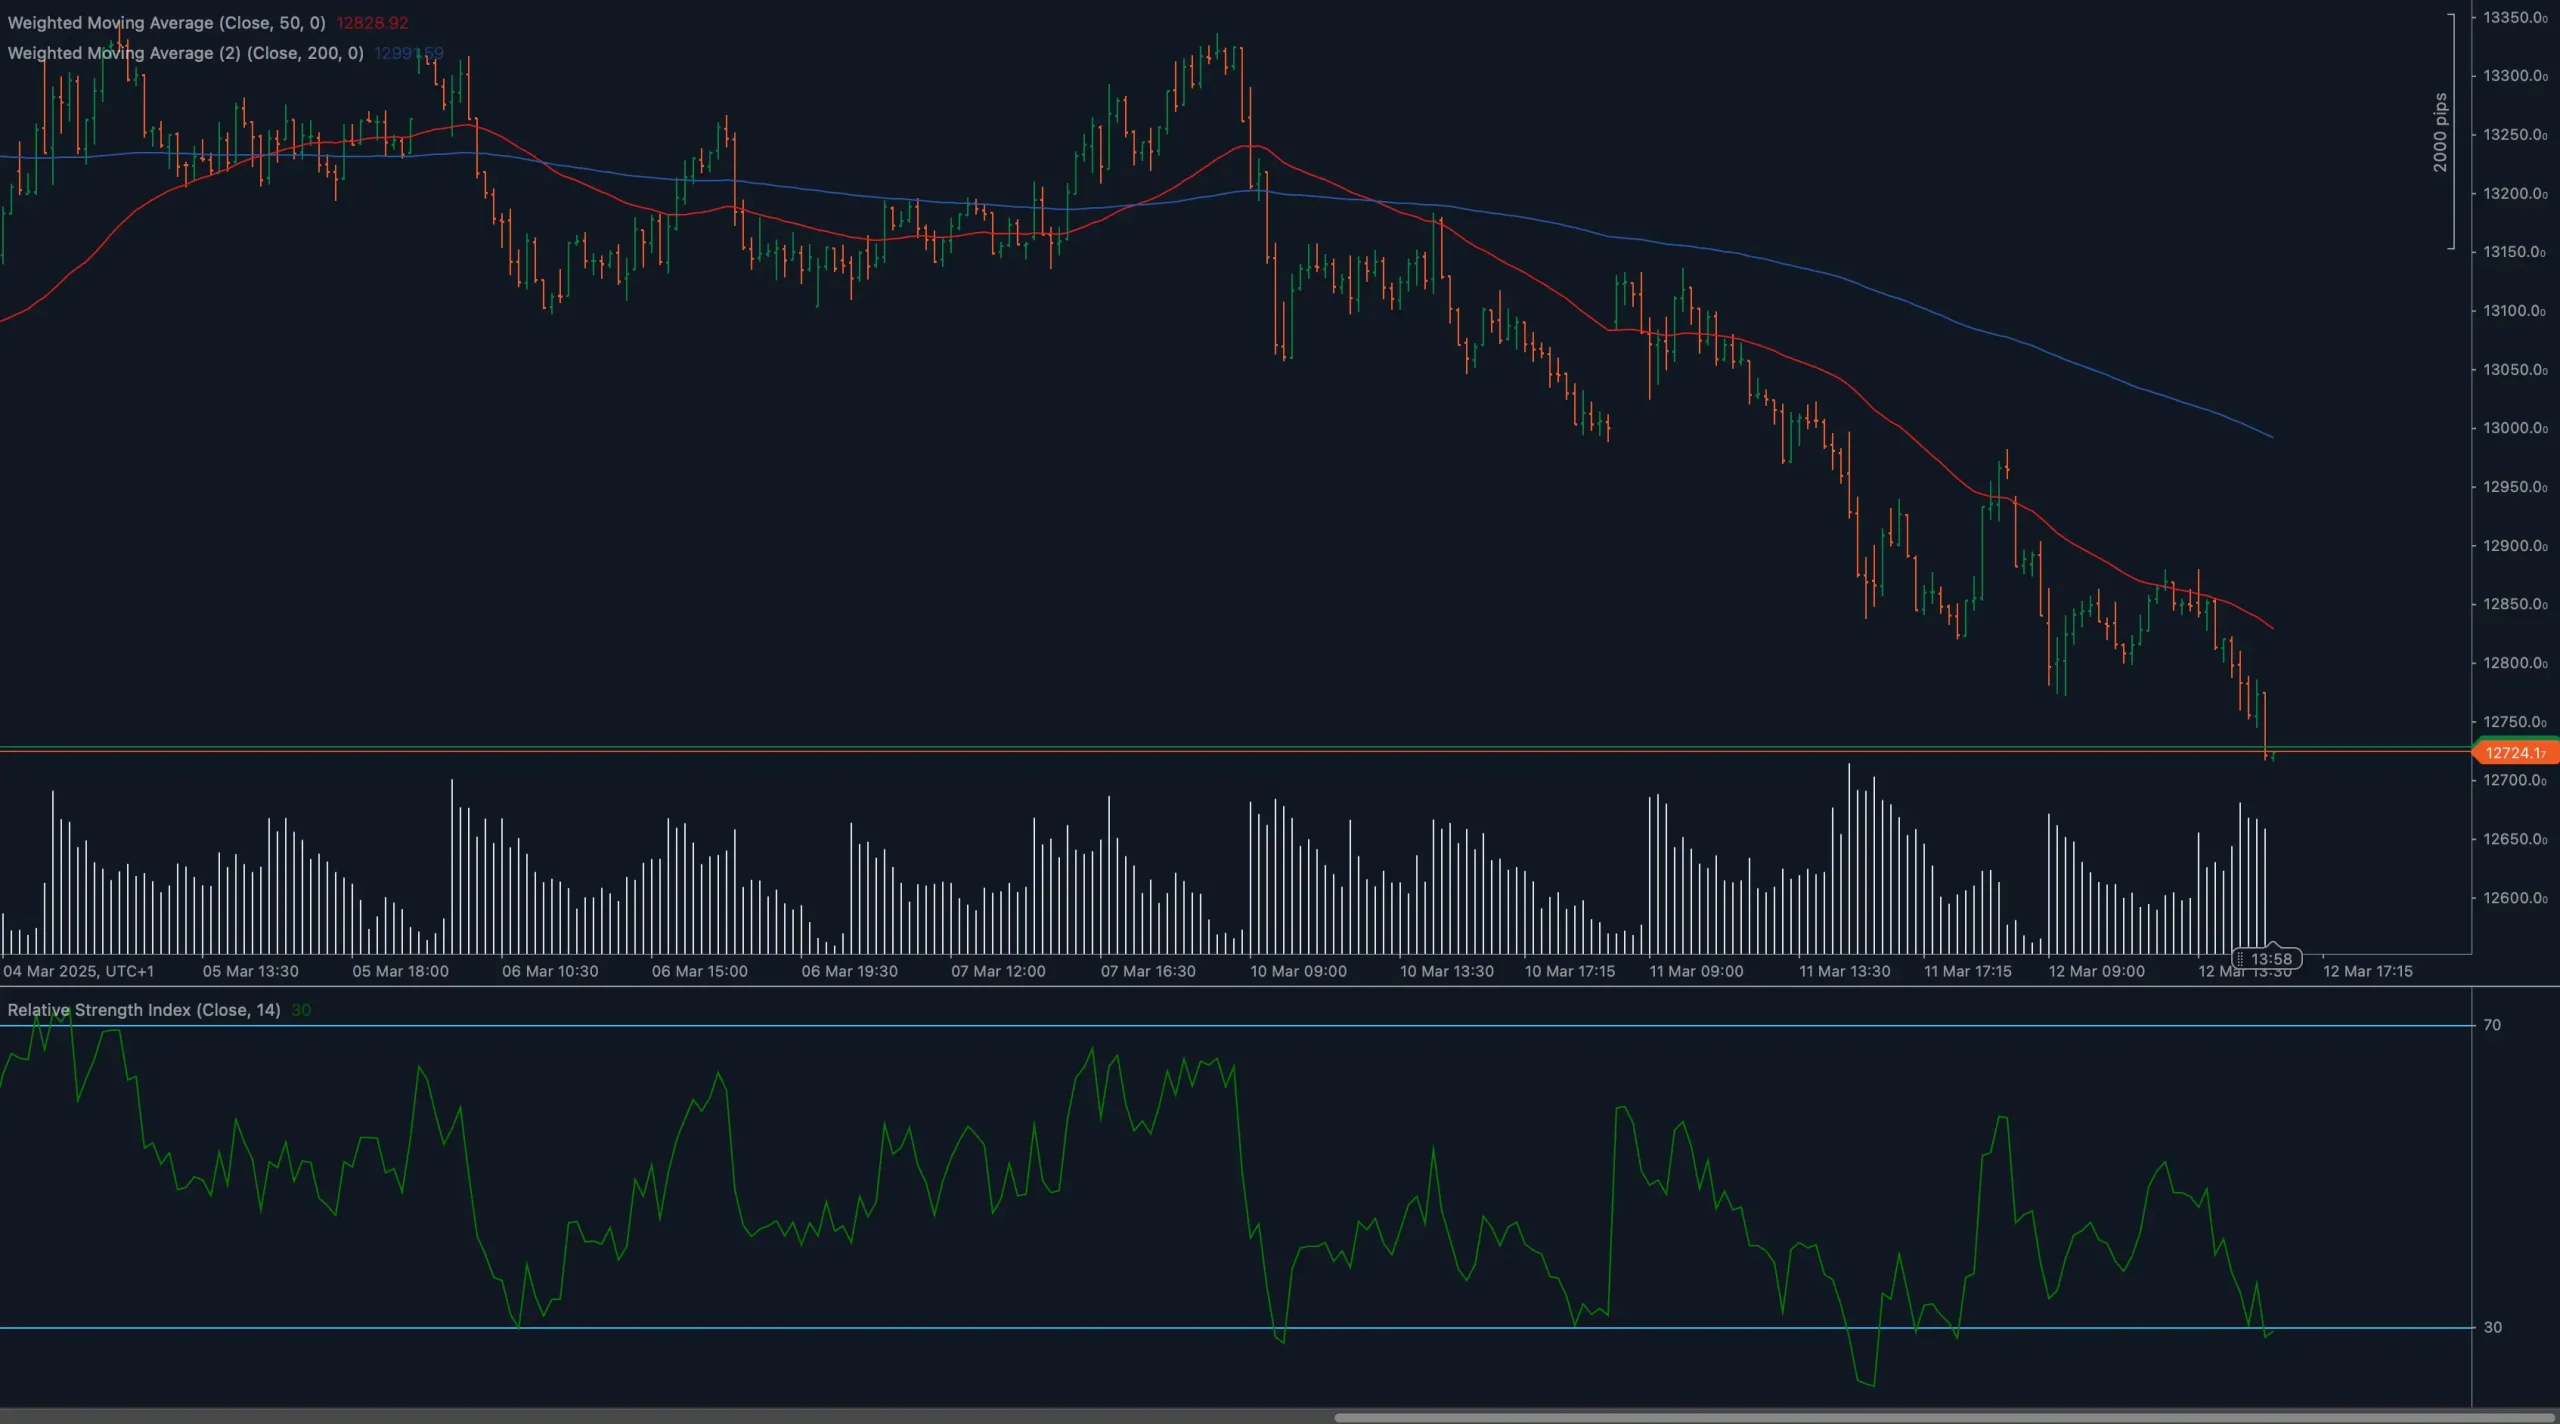Click the 13:58 countdown tag on time axis
2560x1424 pixels.
2268,959
